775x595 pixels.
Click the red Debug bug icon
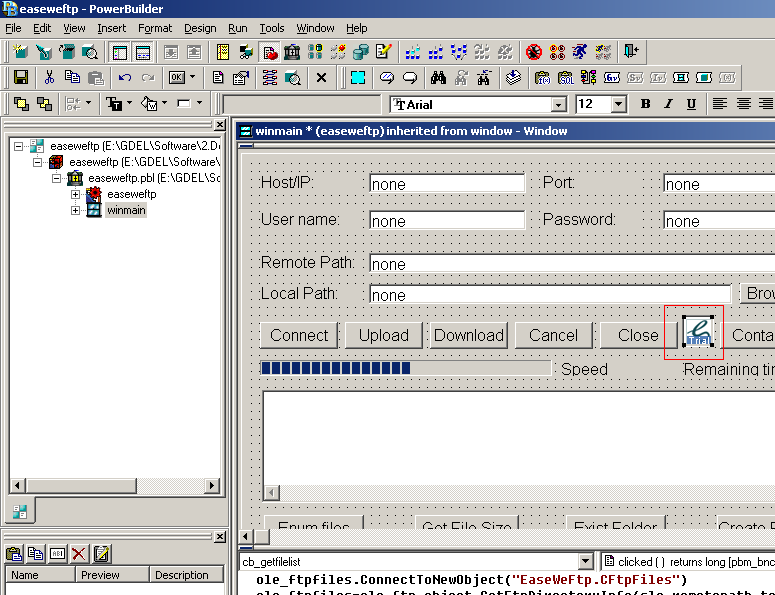pyautogui.click(x=534, y=52)
